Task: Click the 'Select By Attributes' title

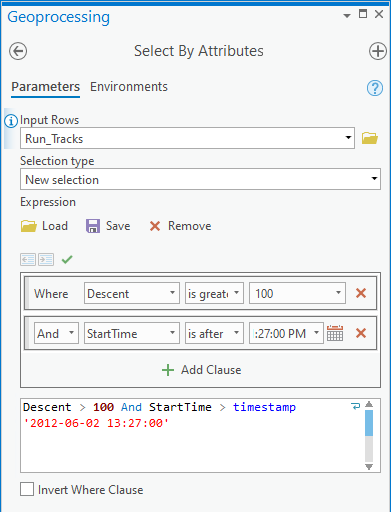Action: (x=199, y=51)
